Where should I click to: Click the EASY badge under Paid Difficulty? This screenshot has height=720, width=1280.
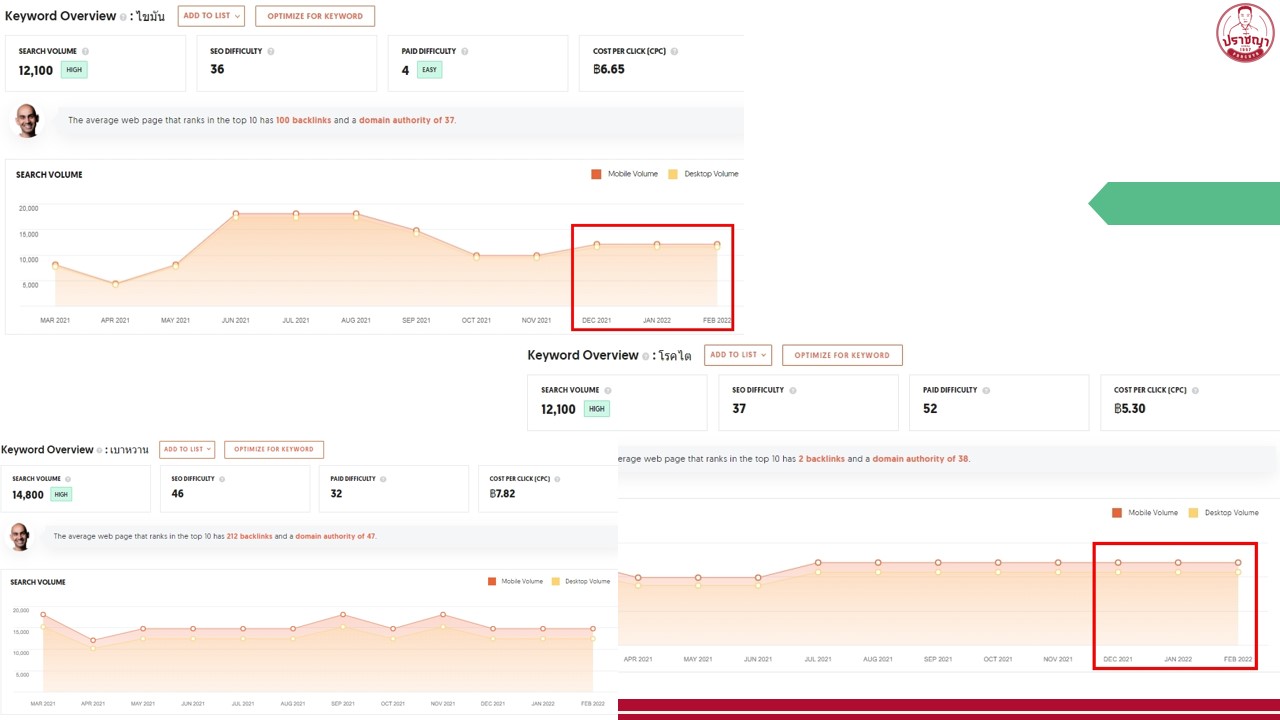(x=429, y=70)
